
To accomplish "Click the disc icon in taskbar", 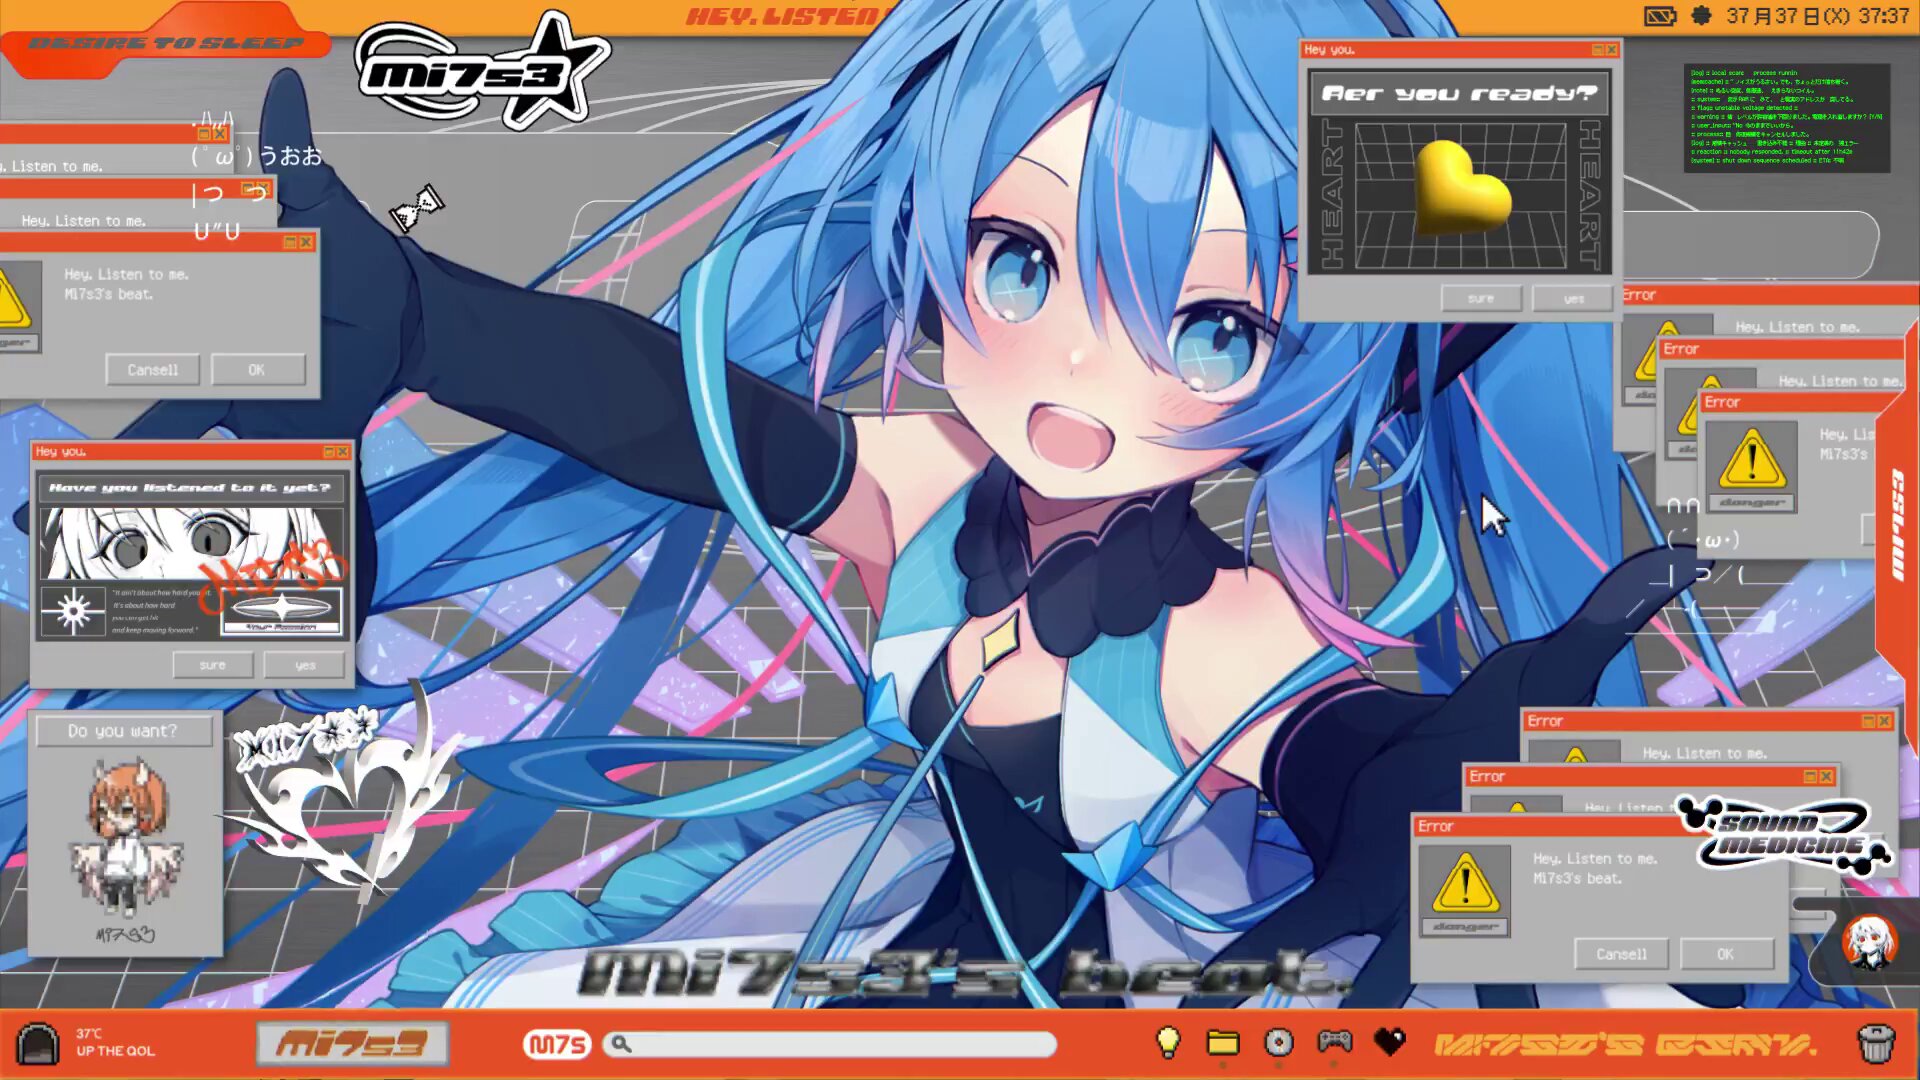I will [1278, 1043].
